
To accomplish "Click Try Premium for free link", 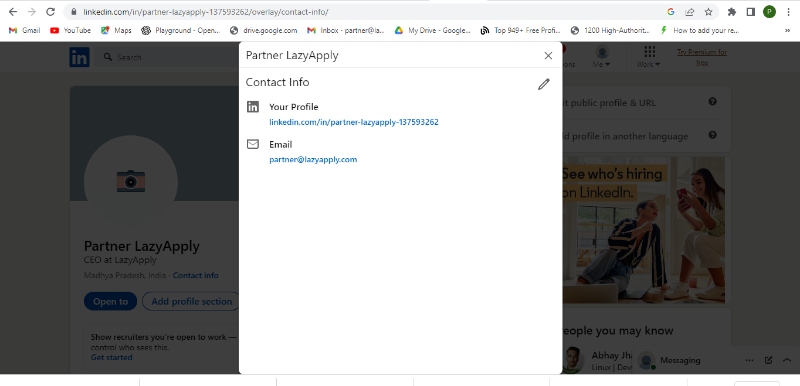I will 702,57.
